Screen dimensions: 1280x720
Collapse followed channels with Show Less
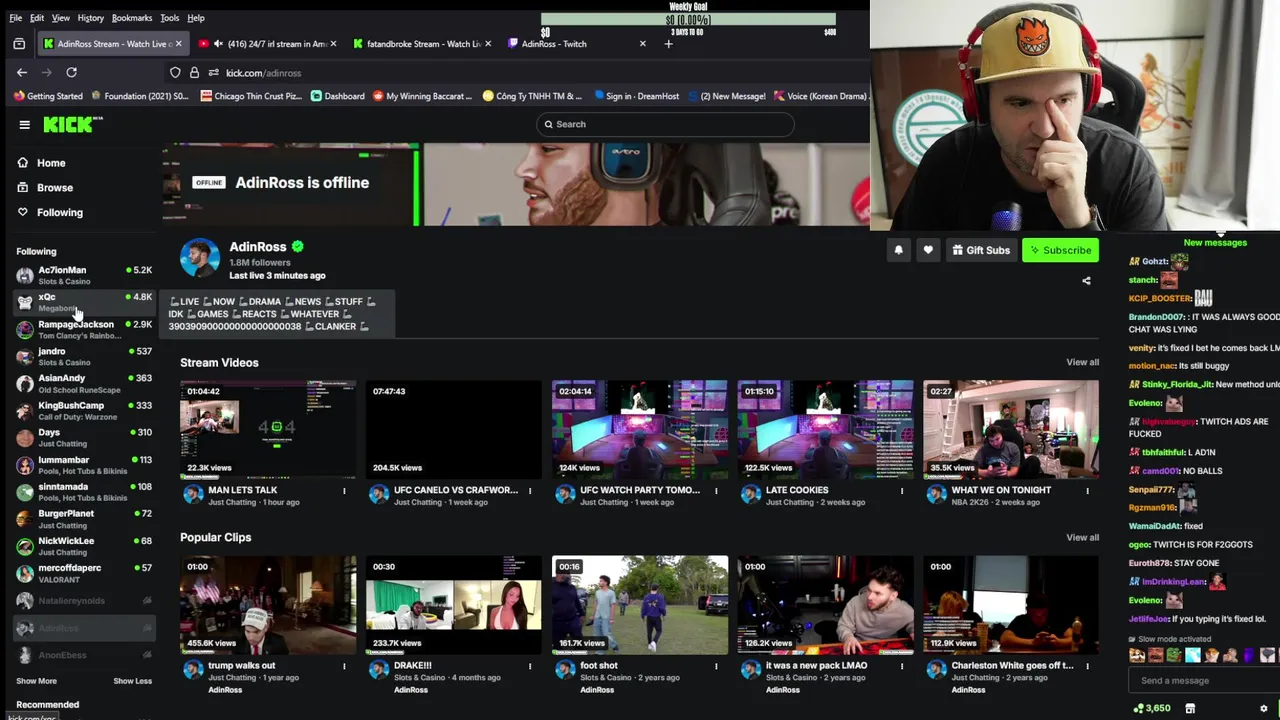pyautogui.click(x=132, y=681)
